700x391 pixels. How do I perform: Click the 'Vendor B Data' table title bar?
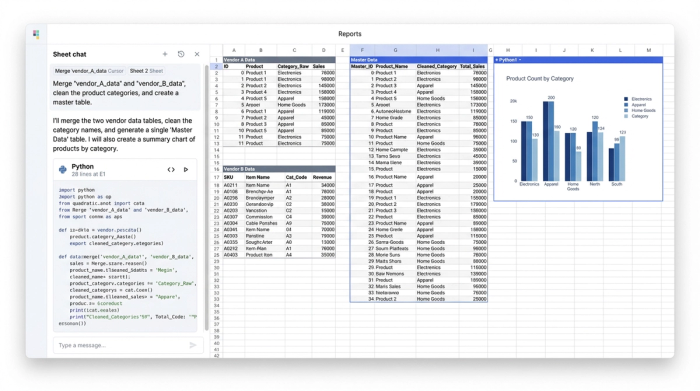[x=279, y=169]
